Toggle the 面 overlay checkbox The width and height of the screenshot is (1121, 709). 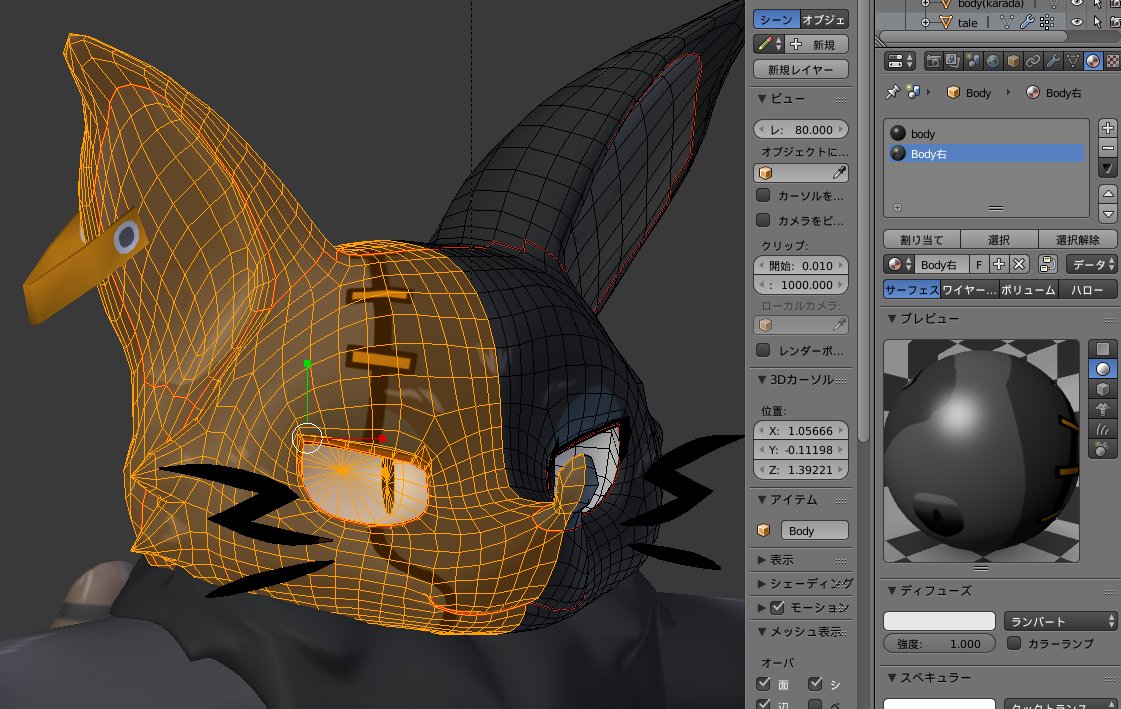[763, 684]
